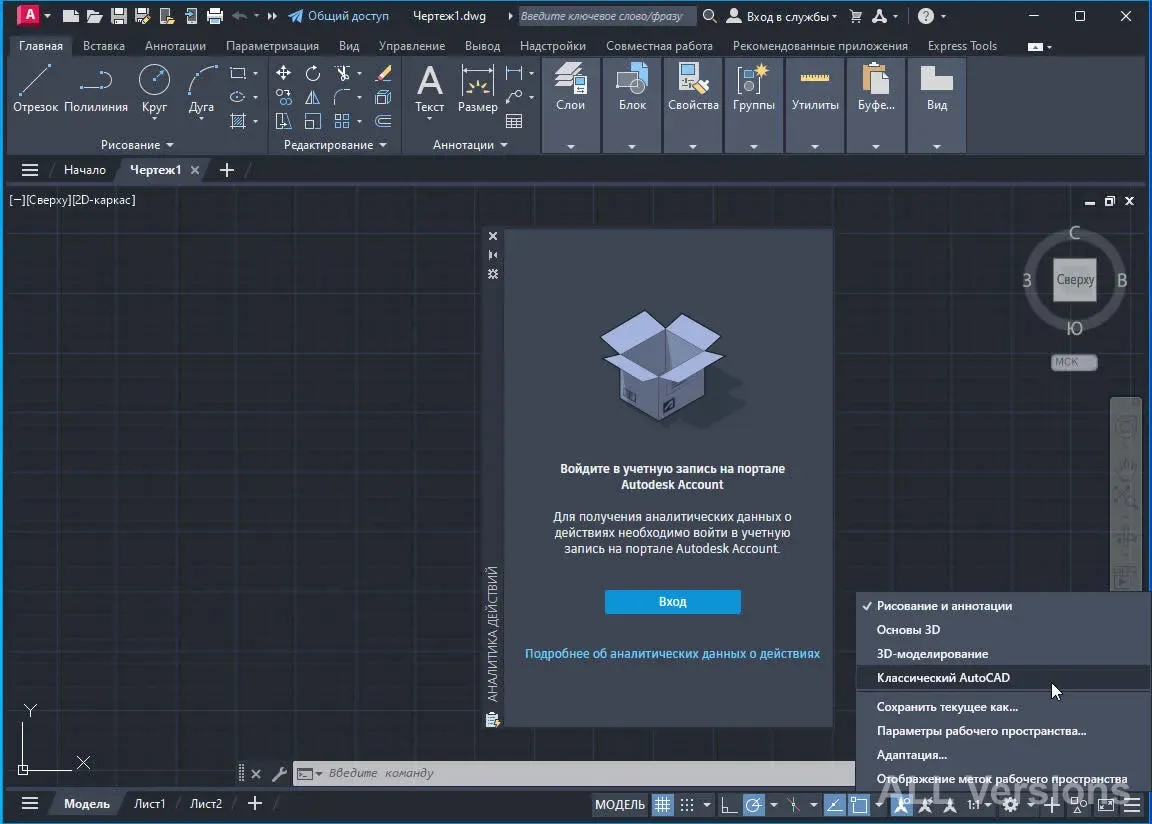This screenshot has width=1152, height=824.
Task: Choose Основы 3D workspace
Action: click(1003, 629)
